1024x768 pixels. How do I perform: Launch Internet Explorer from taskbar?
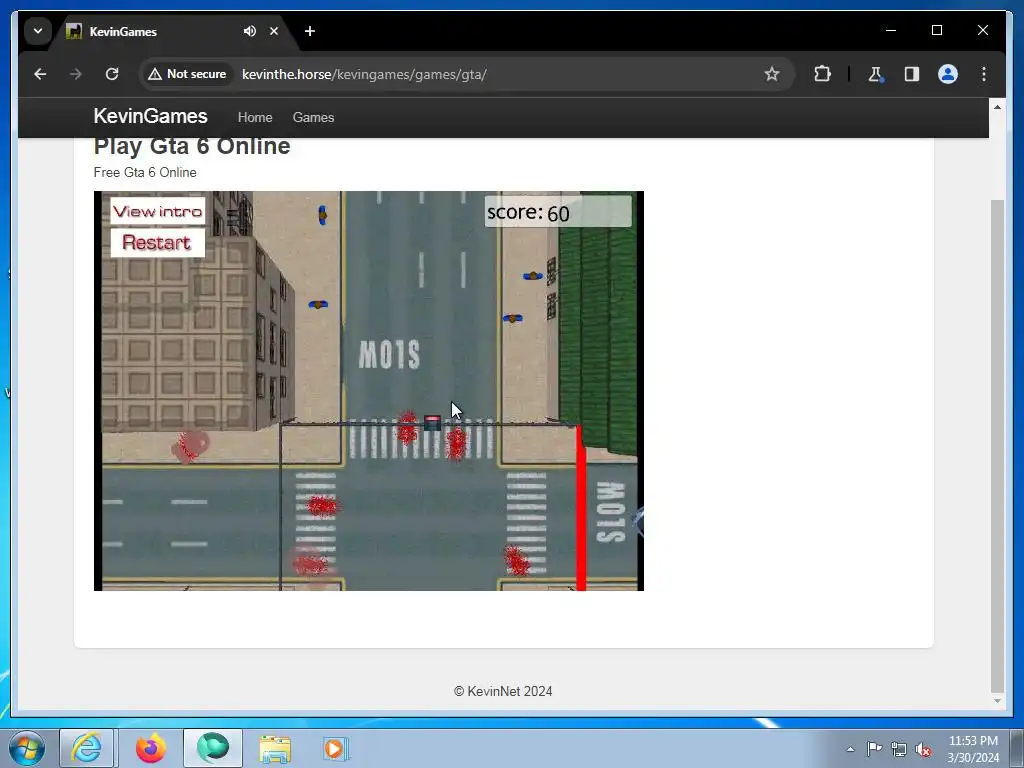click(87, 748)
